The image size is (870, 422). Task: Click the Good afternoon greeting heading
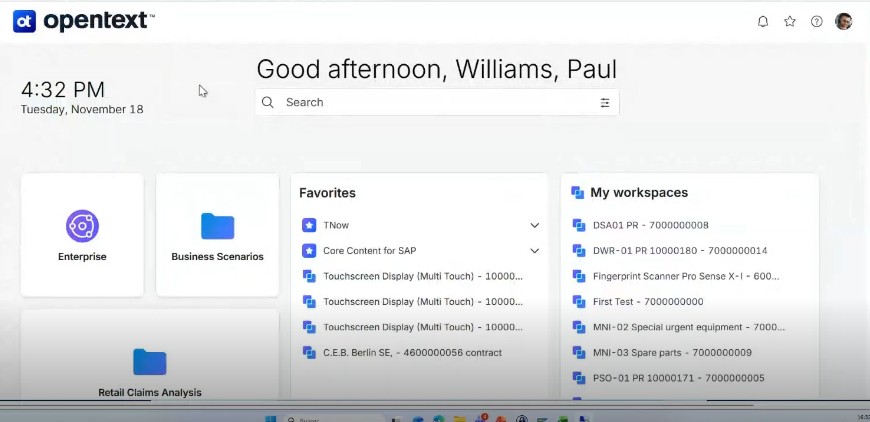tap(437, 69)
